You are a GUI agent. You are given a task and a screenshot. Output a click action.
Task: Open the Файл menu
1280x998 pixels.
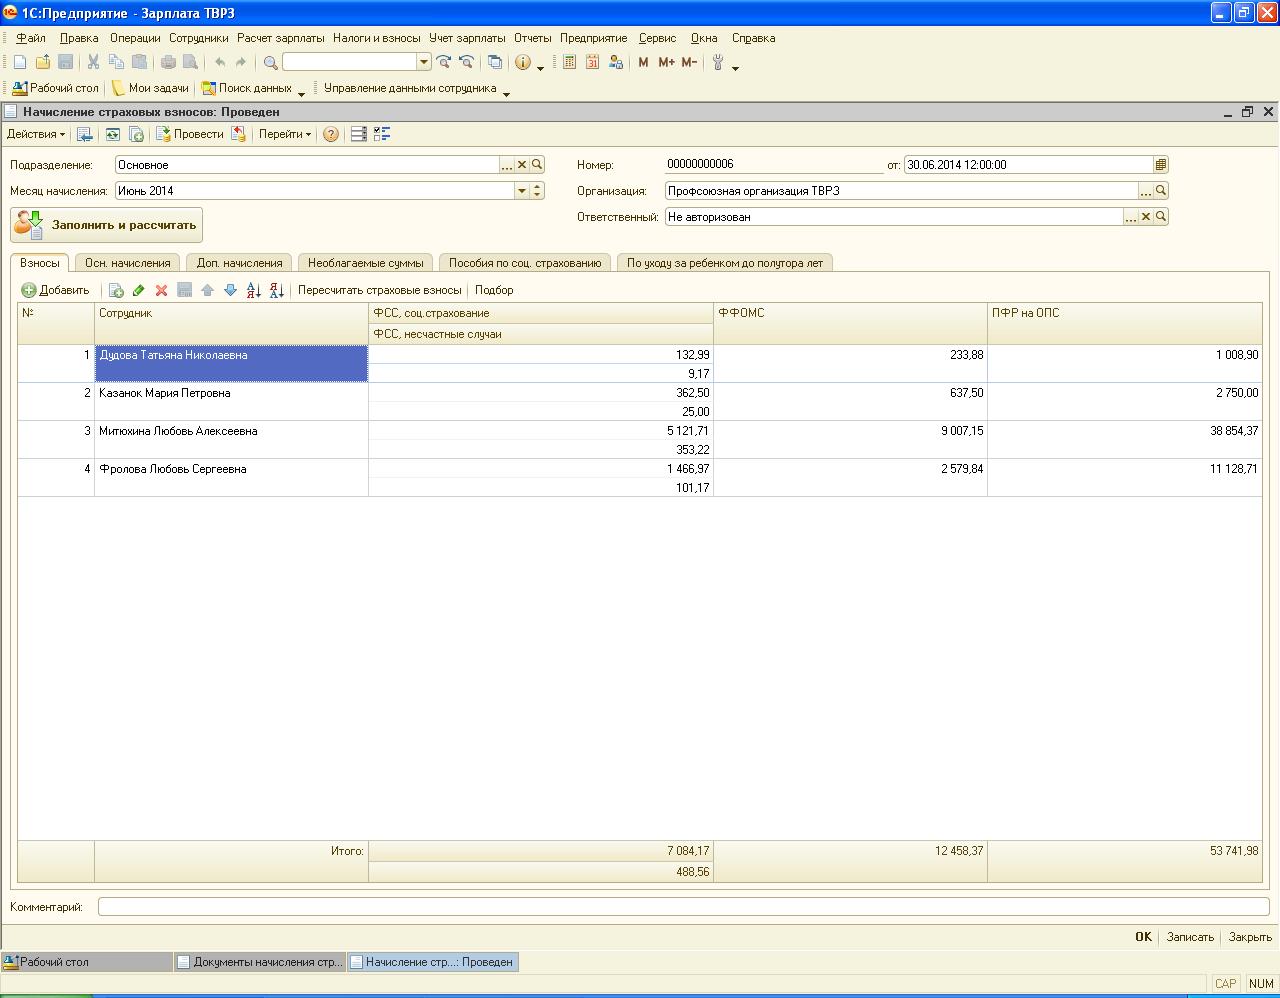tap(31, 38)
